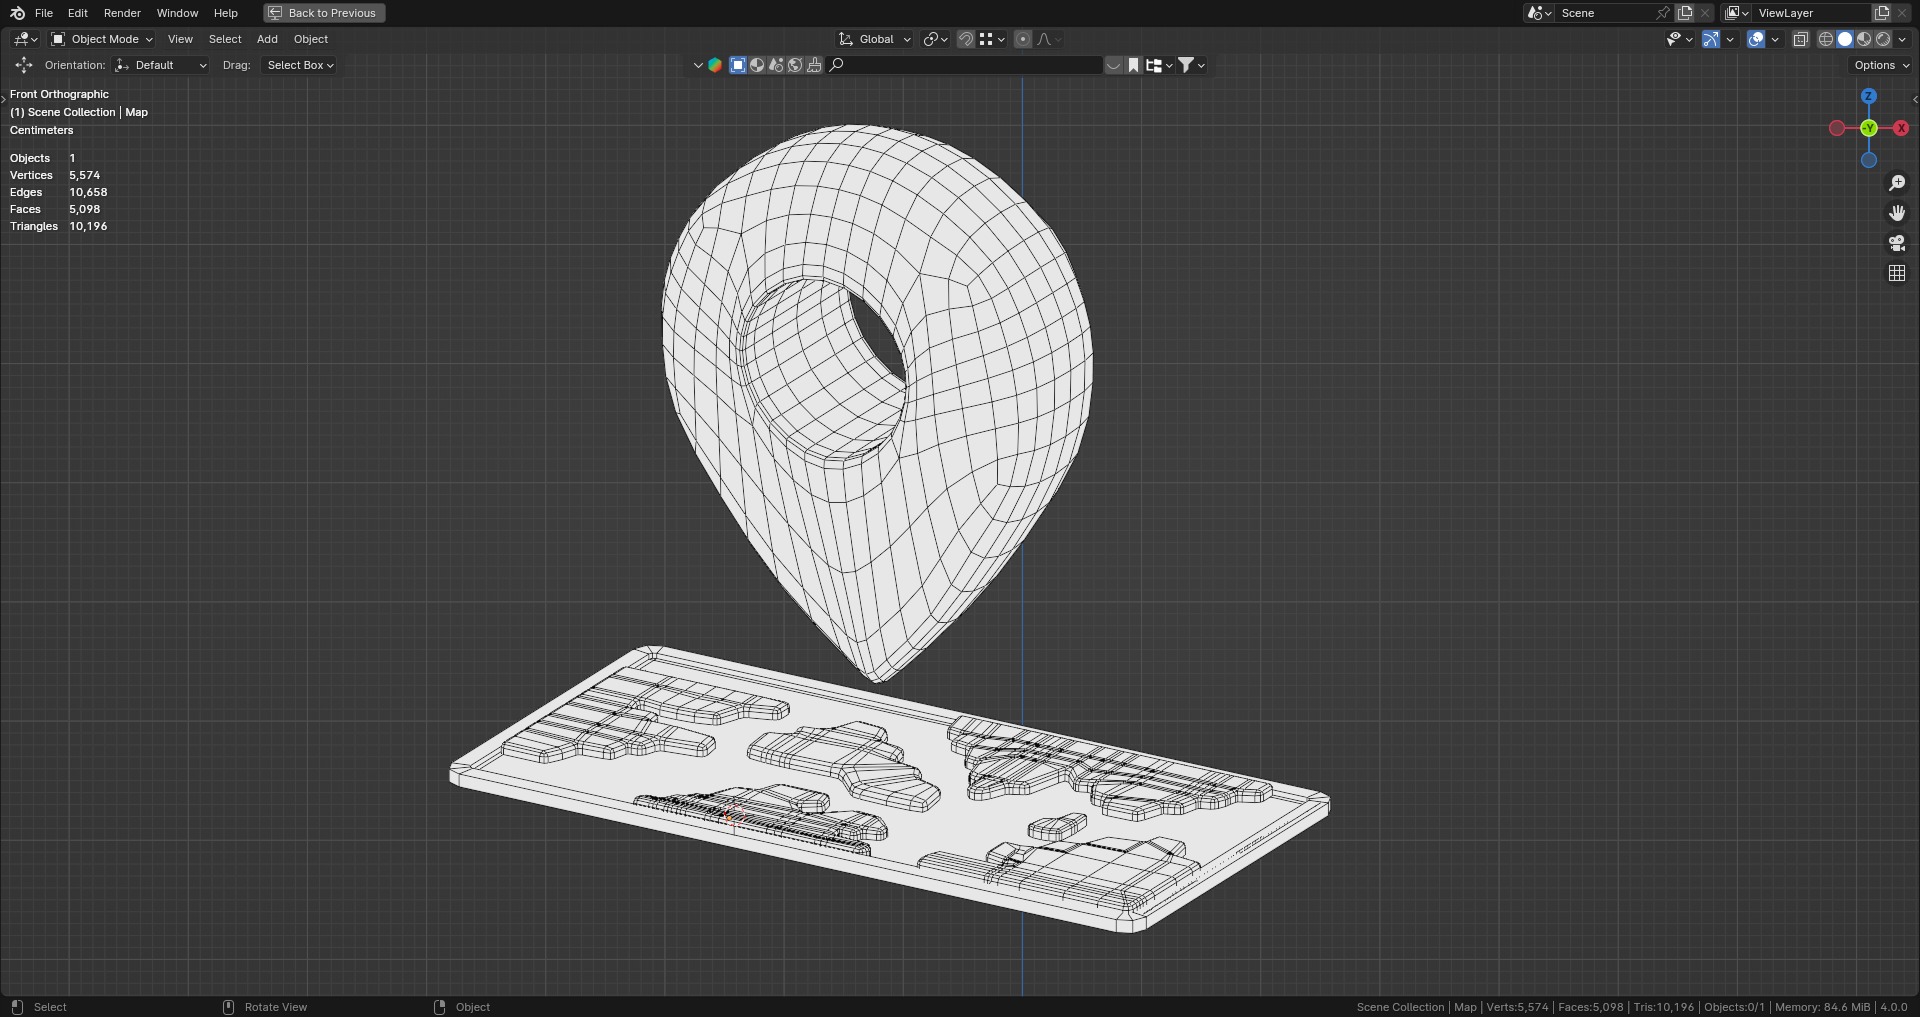Open the Orientation Default dropdown
1920x1017 pixels.
(x=161, y=65)
